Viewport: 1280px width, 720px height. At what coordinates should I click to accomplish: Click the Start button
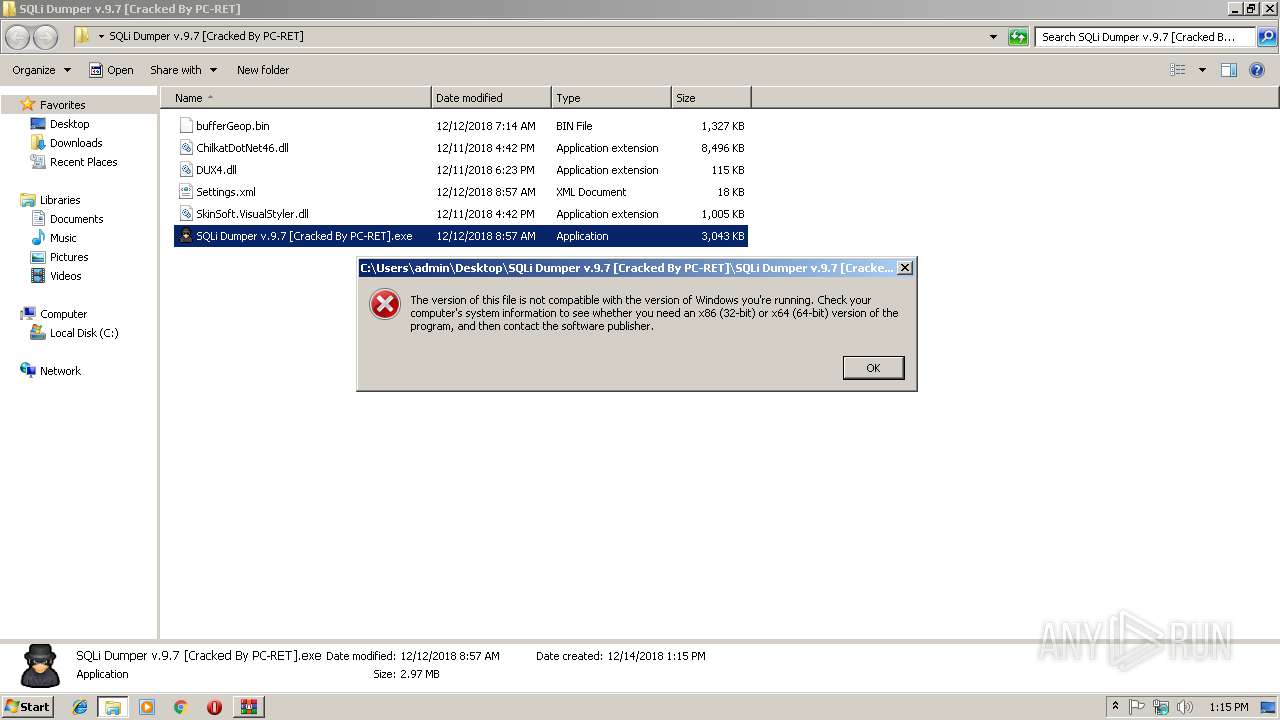(28, 707)
